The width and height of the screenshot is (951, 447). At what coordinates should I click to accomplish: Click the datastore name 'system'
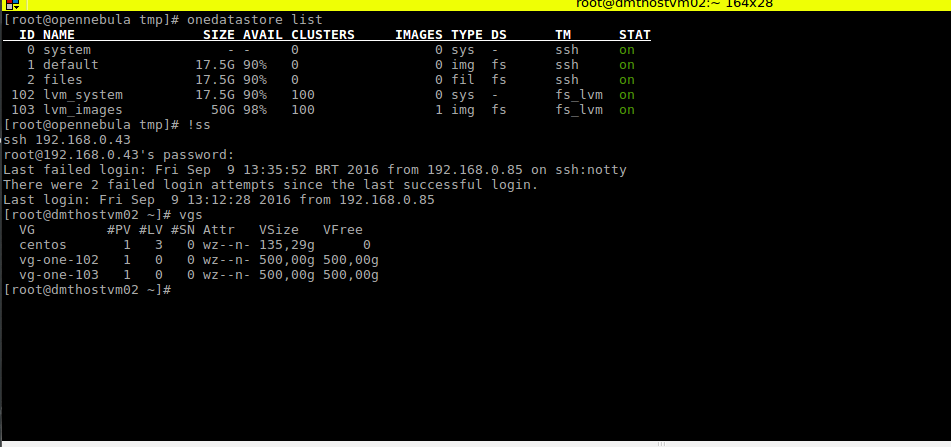(67, 50)
